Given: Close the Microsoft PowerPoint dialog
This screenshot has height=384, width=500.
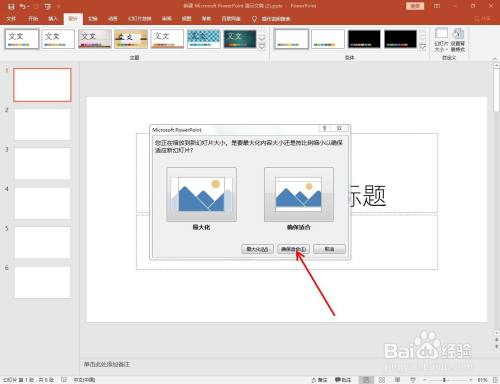Looking at the screenshot, I should click(x=339, y=128).
